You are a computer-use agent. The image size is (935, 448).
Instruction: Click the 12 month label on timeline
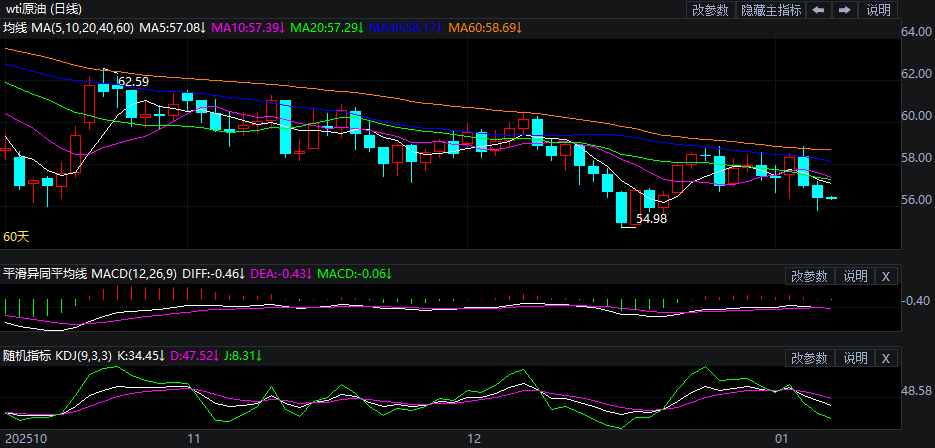click(x=475, y=438)
